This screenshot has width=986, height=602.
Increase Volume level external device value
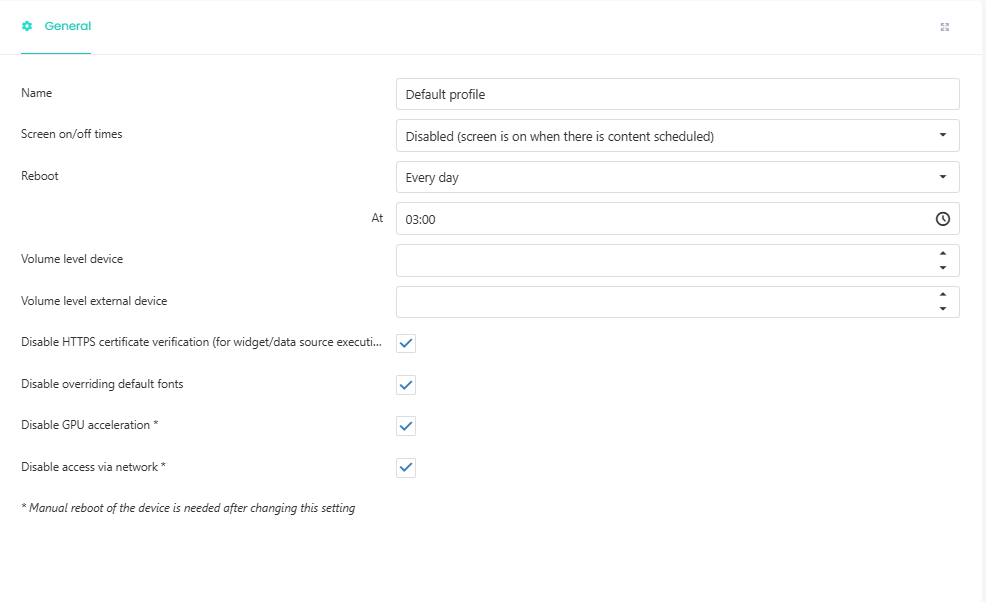[x=943, y=294]
